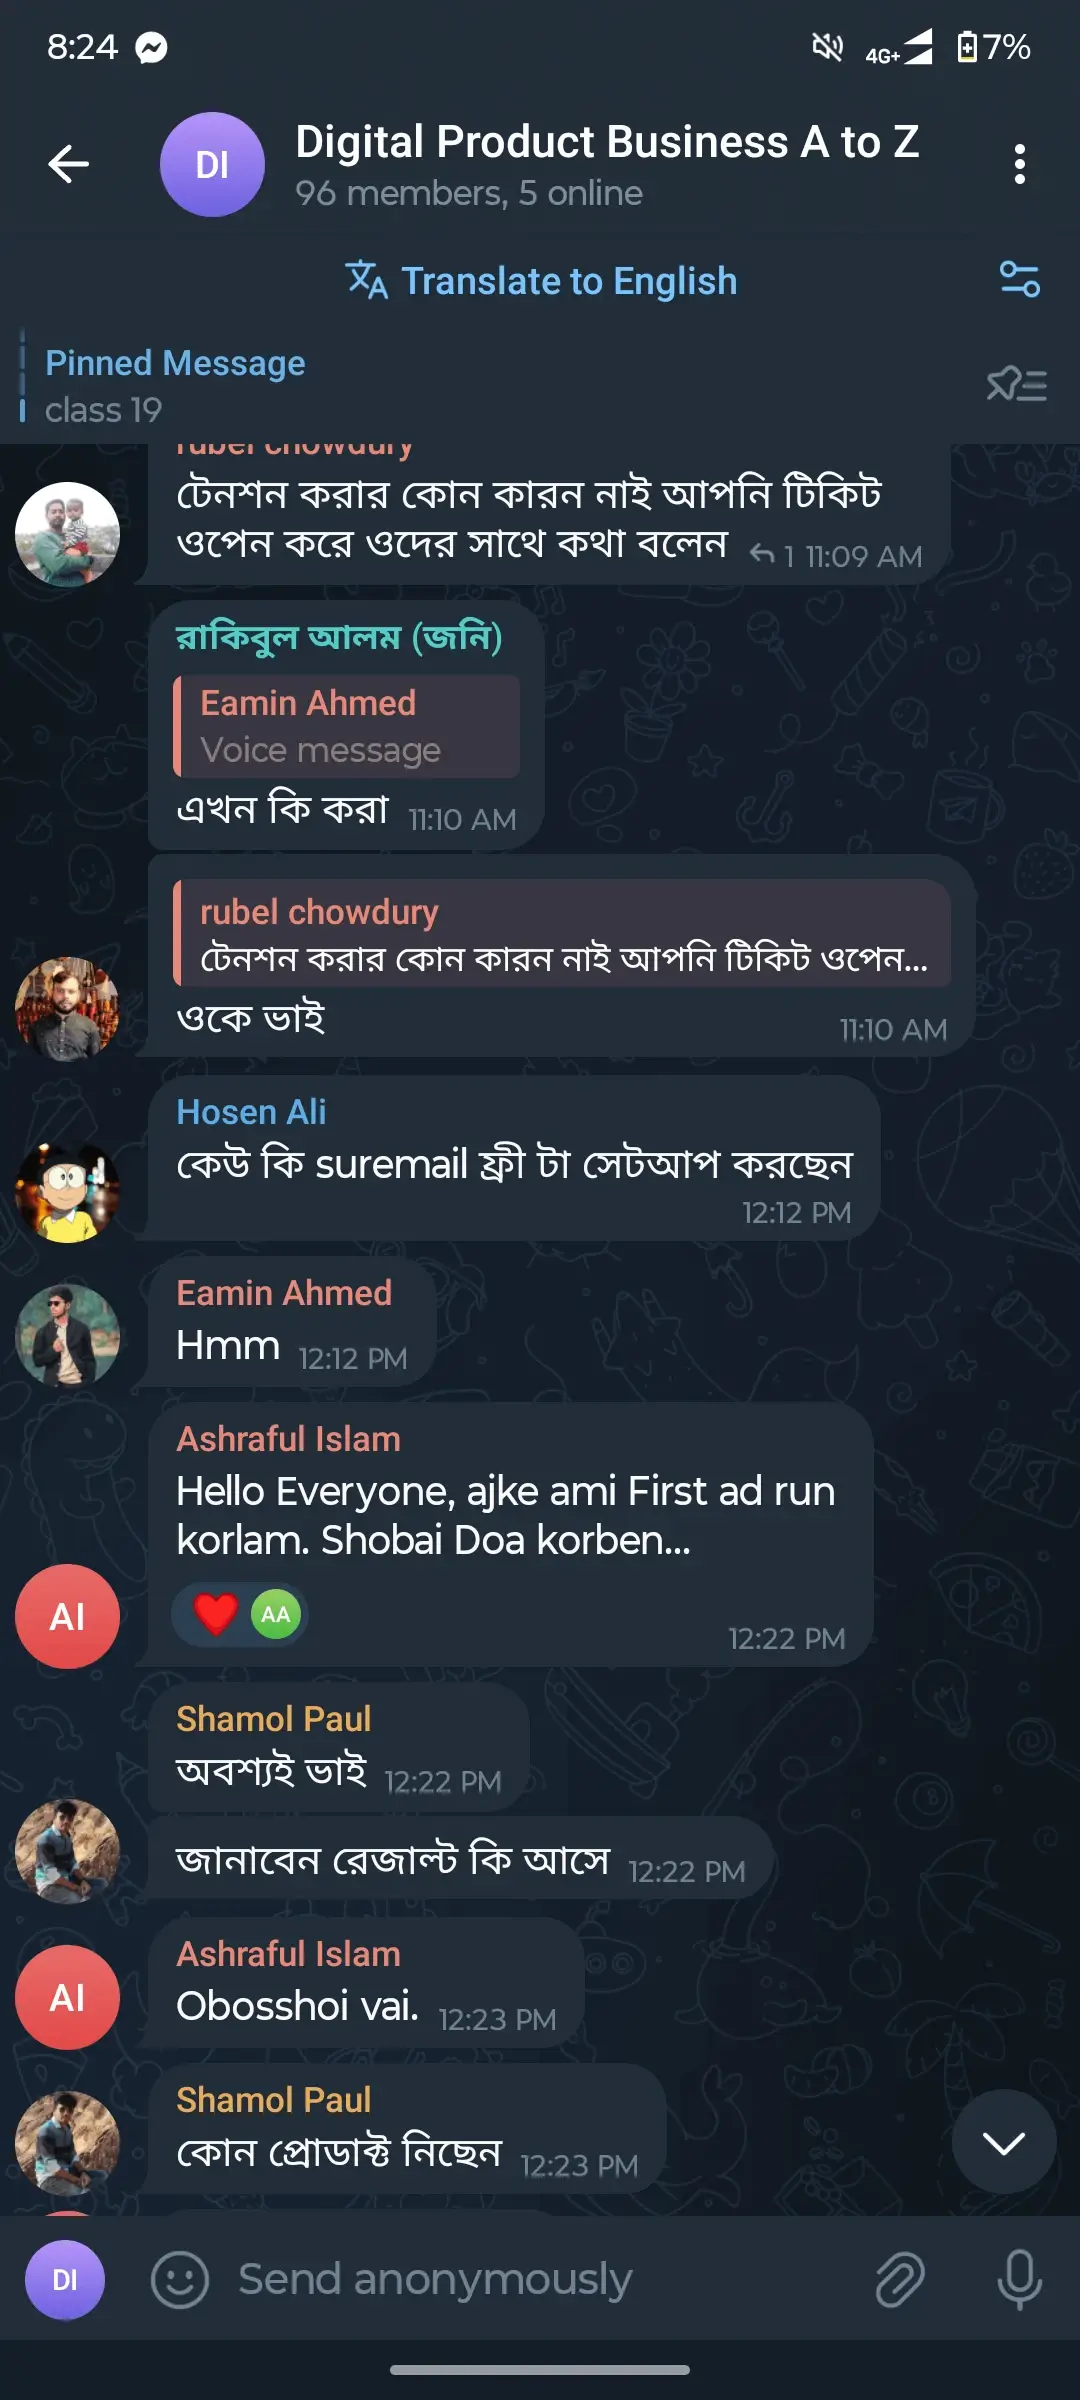Open the emoji picker smiley icon
1080x2400 pixels.
[180, 2280]
